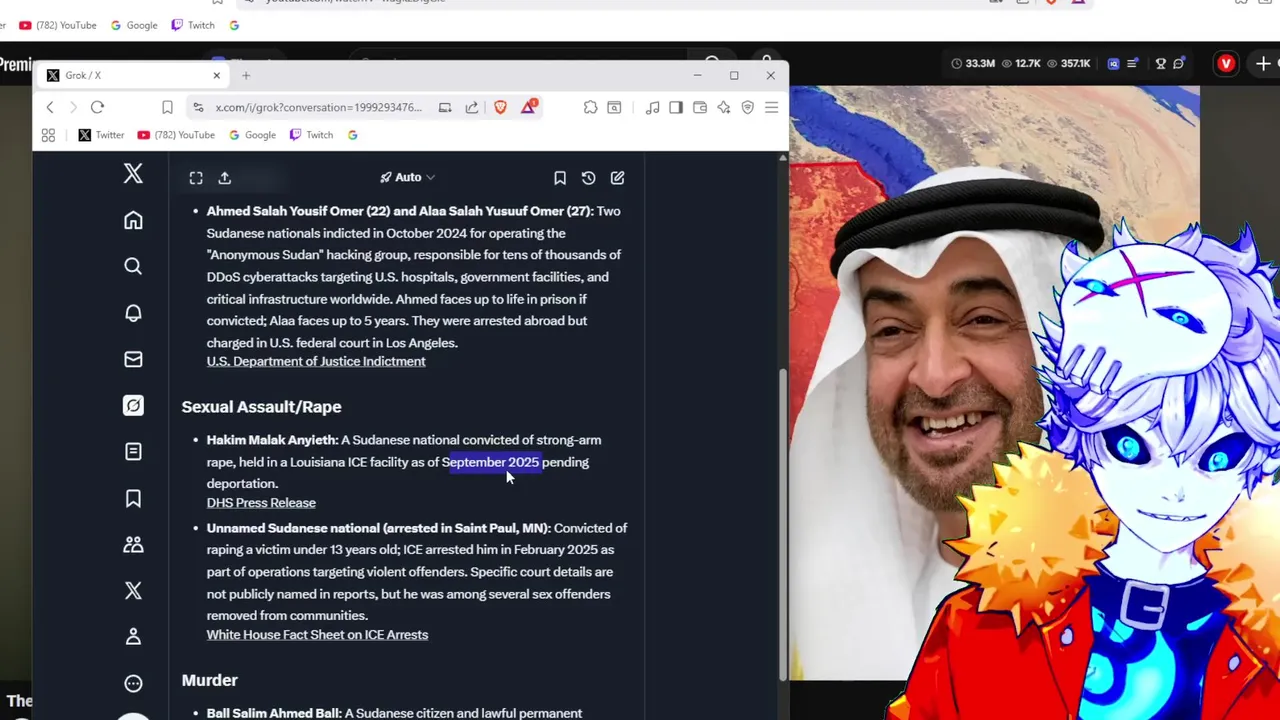The image size is (1280, 720).
Task: Open site settings icon in address bar
Action: tap(198, 107)
